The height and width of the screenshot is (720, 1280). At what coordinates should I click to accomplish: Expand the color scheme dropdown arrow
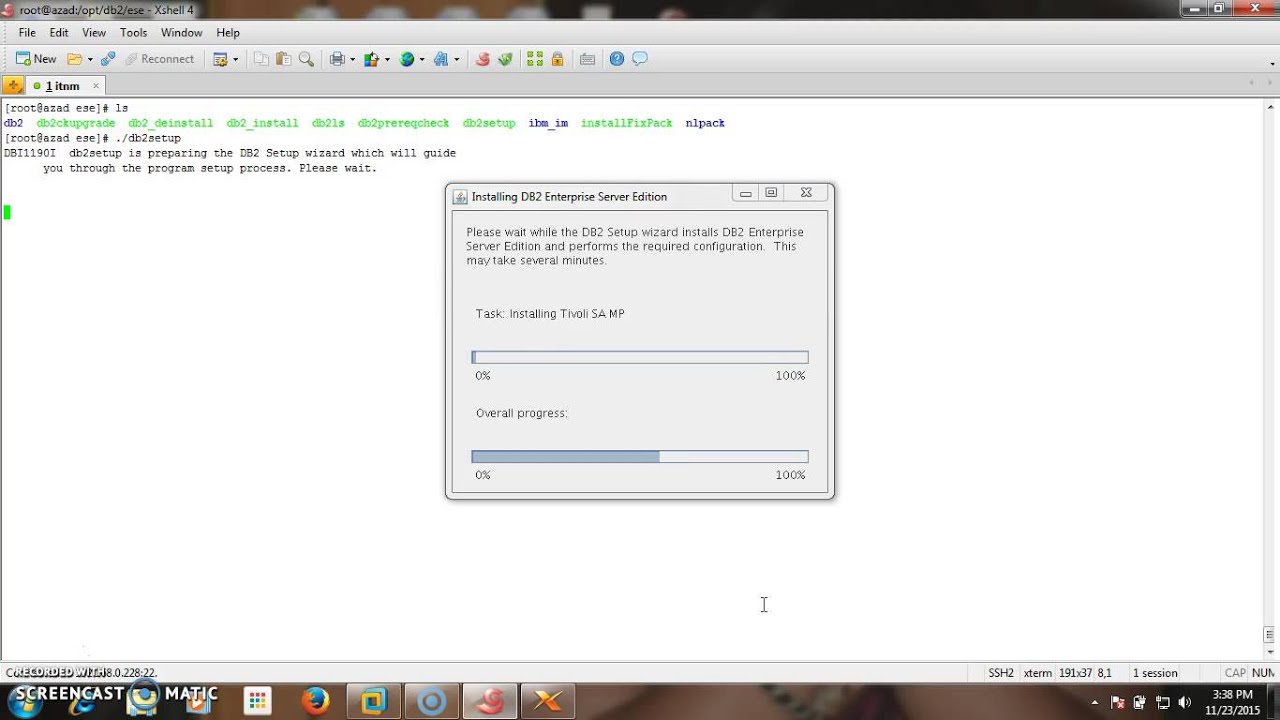click(386, 59)
